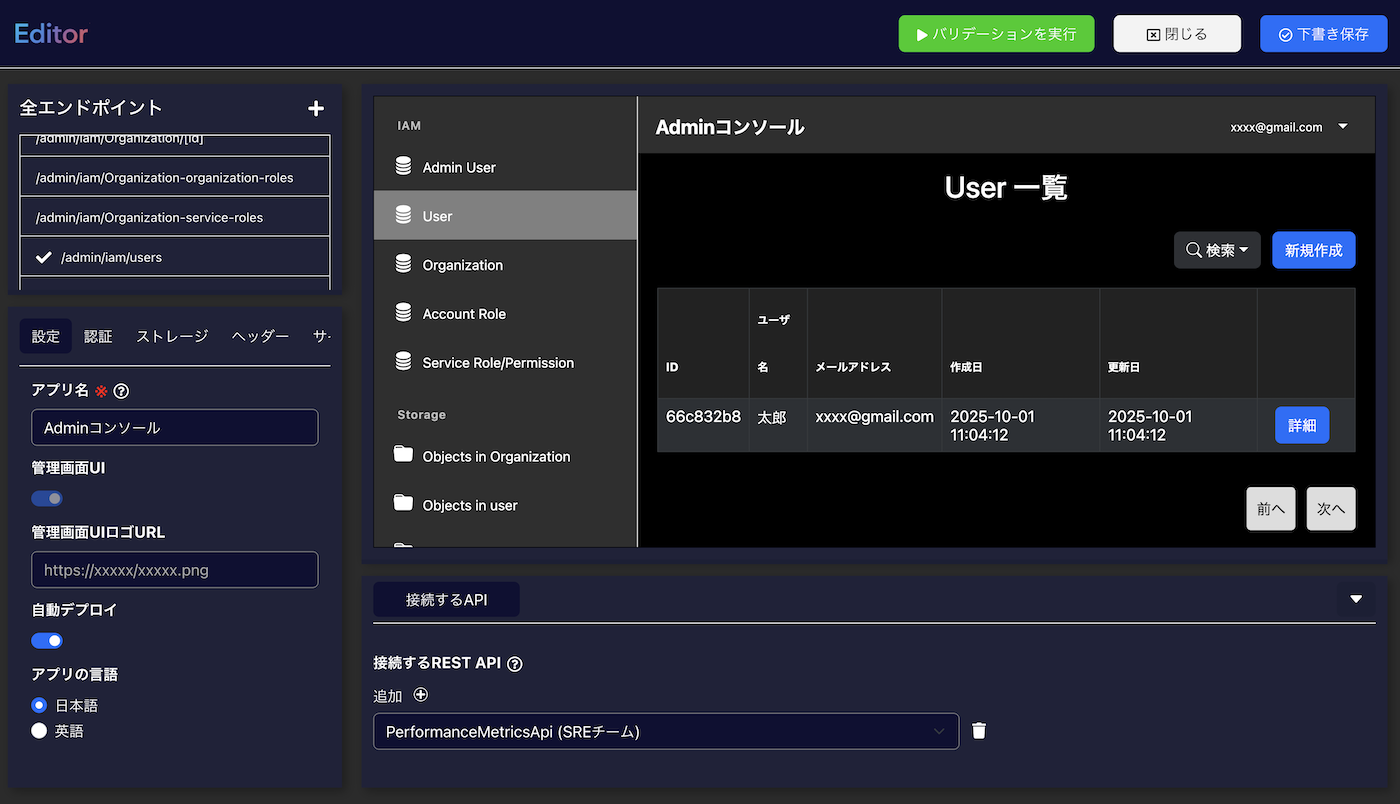Click the circled plus icon next to 追加
The width and height of the screenshot is (1400, 804).
click(421, 695)
